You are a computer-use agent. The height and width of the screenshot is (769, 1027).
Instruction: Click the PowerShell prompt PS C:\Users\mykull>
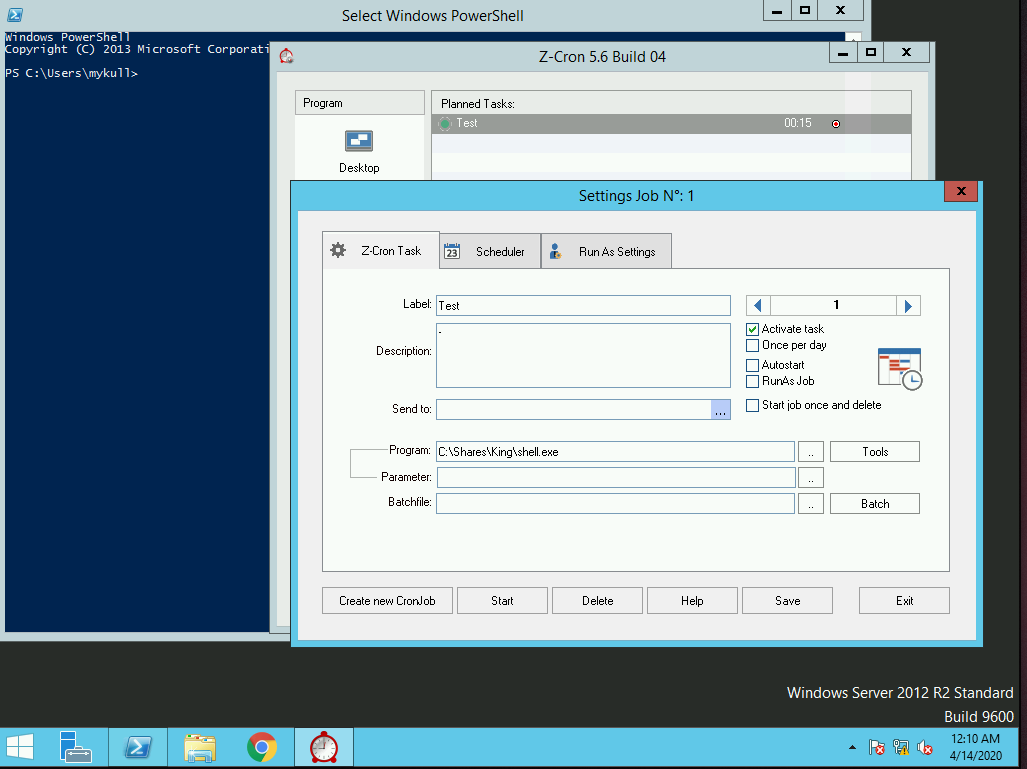tap(71, 73)
